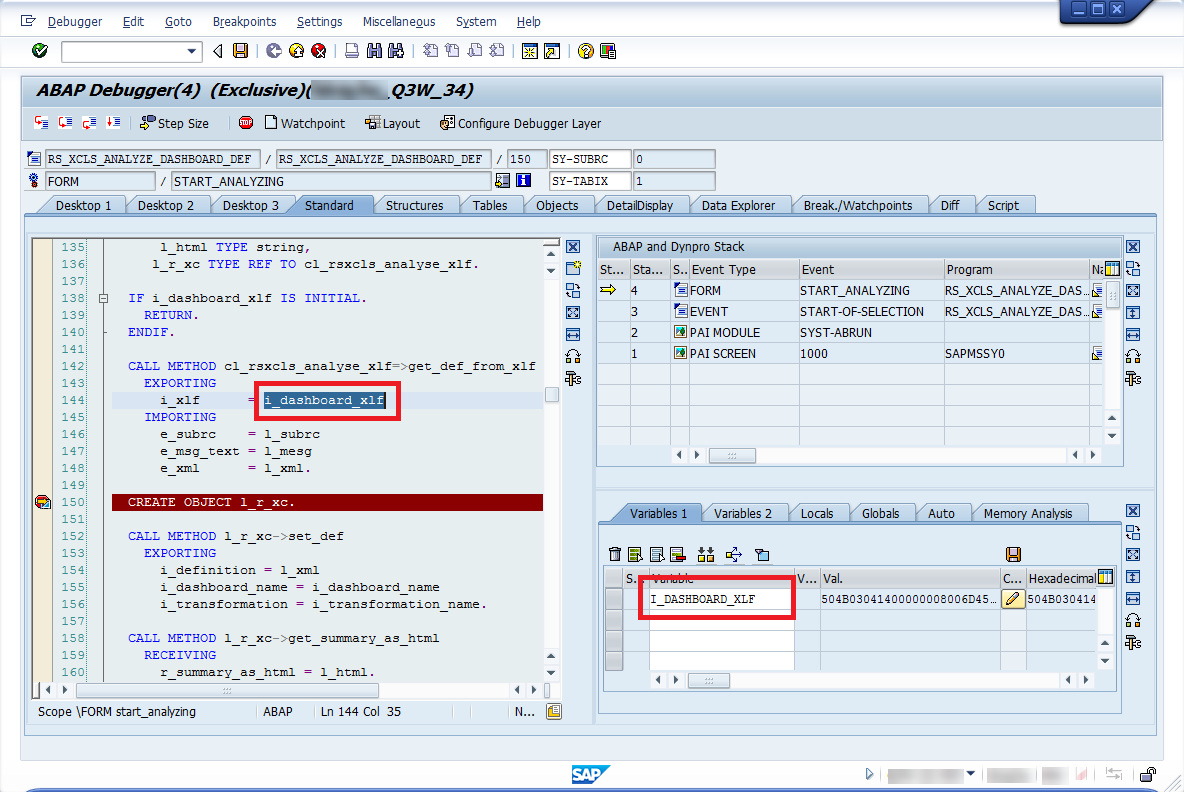Click the Customize Local Layout icon
This screenshot has width=1184, height=792.
[608, 51]
